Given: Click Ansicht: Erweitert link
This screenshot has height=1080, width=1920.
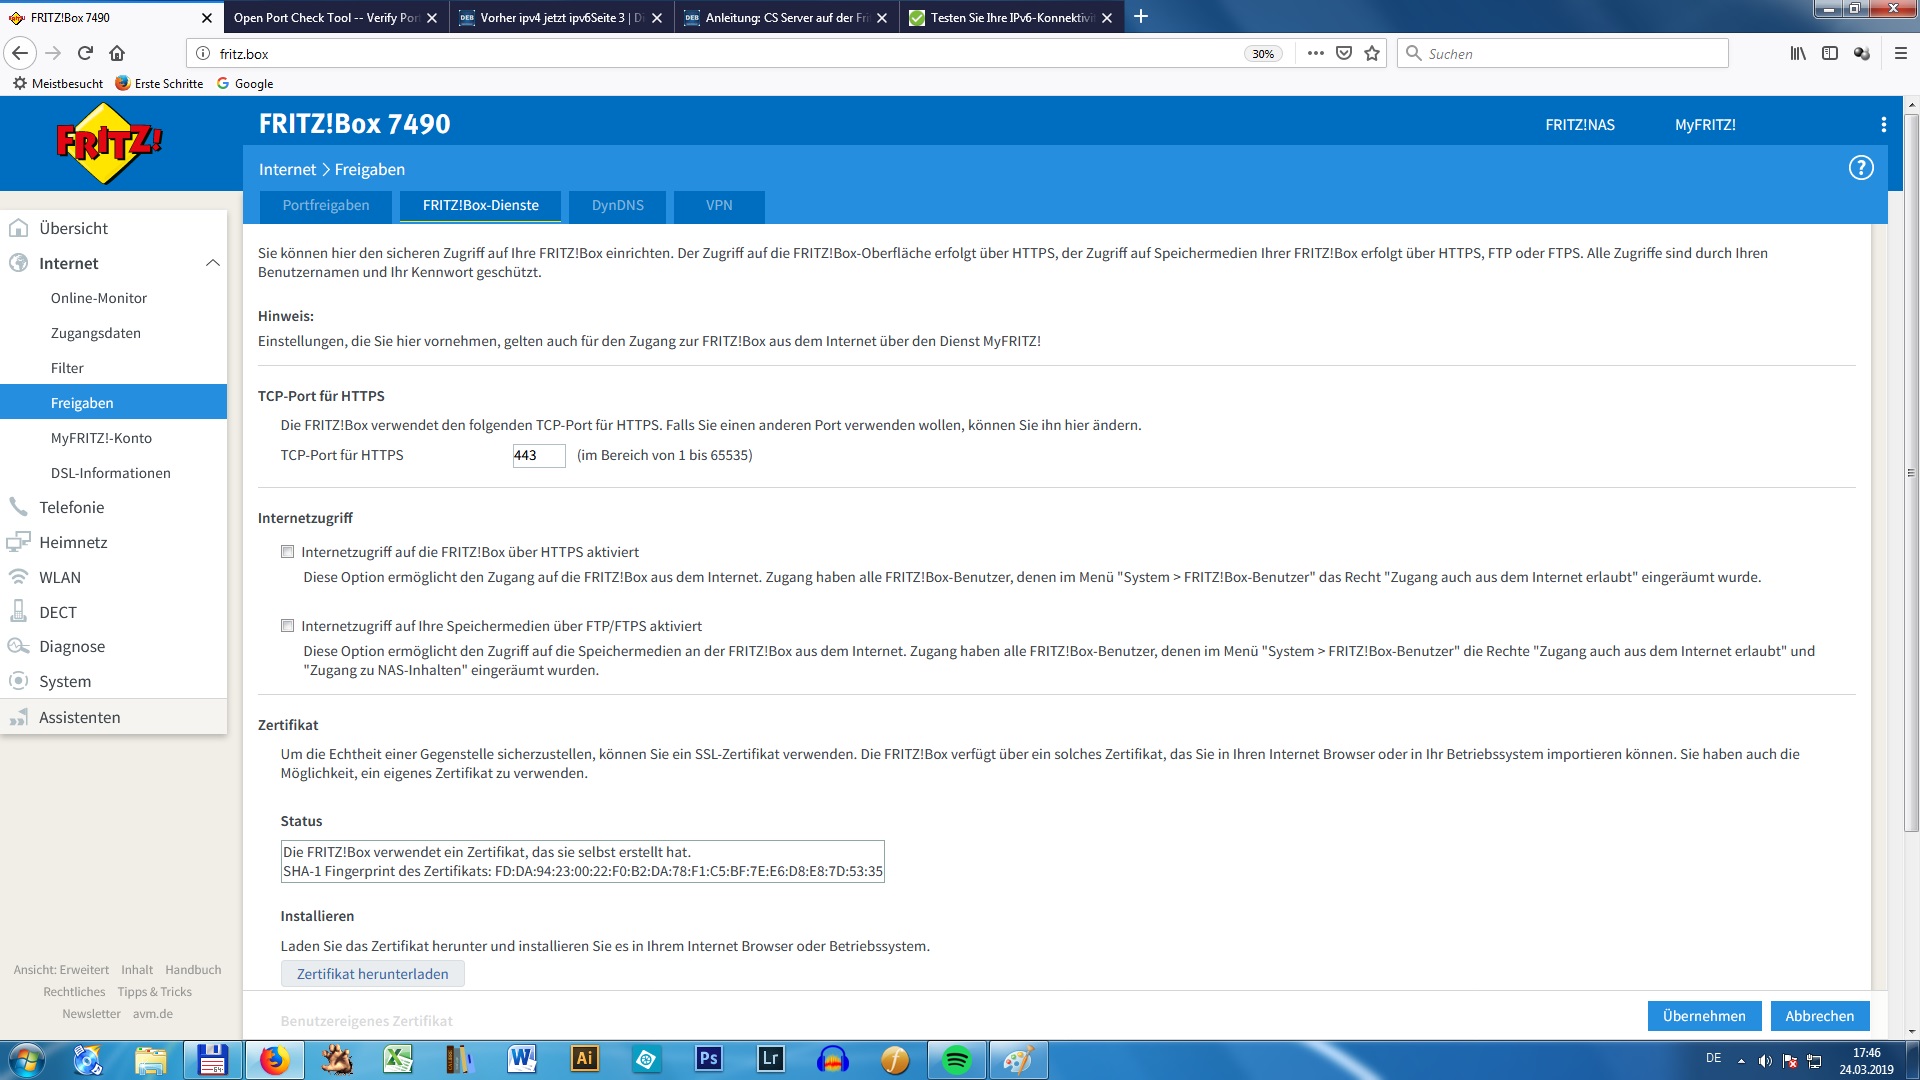Looking at the screenshot, I should coord(61,970).
